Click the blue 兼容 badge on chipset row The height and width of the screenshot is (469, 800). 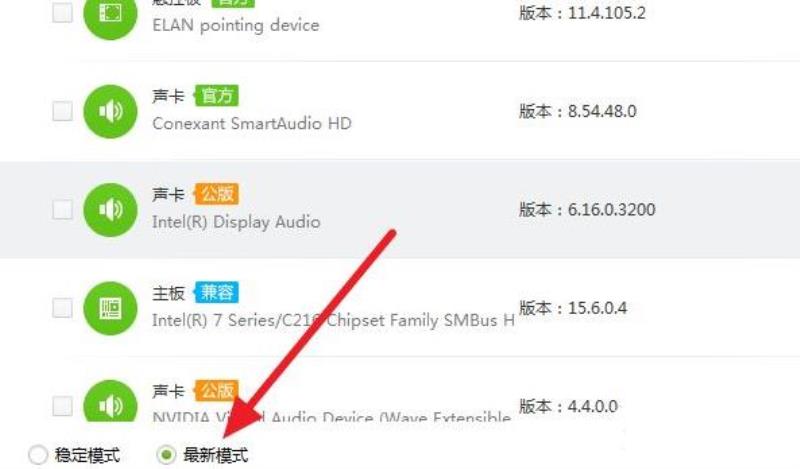click(216, 292)
